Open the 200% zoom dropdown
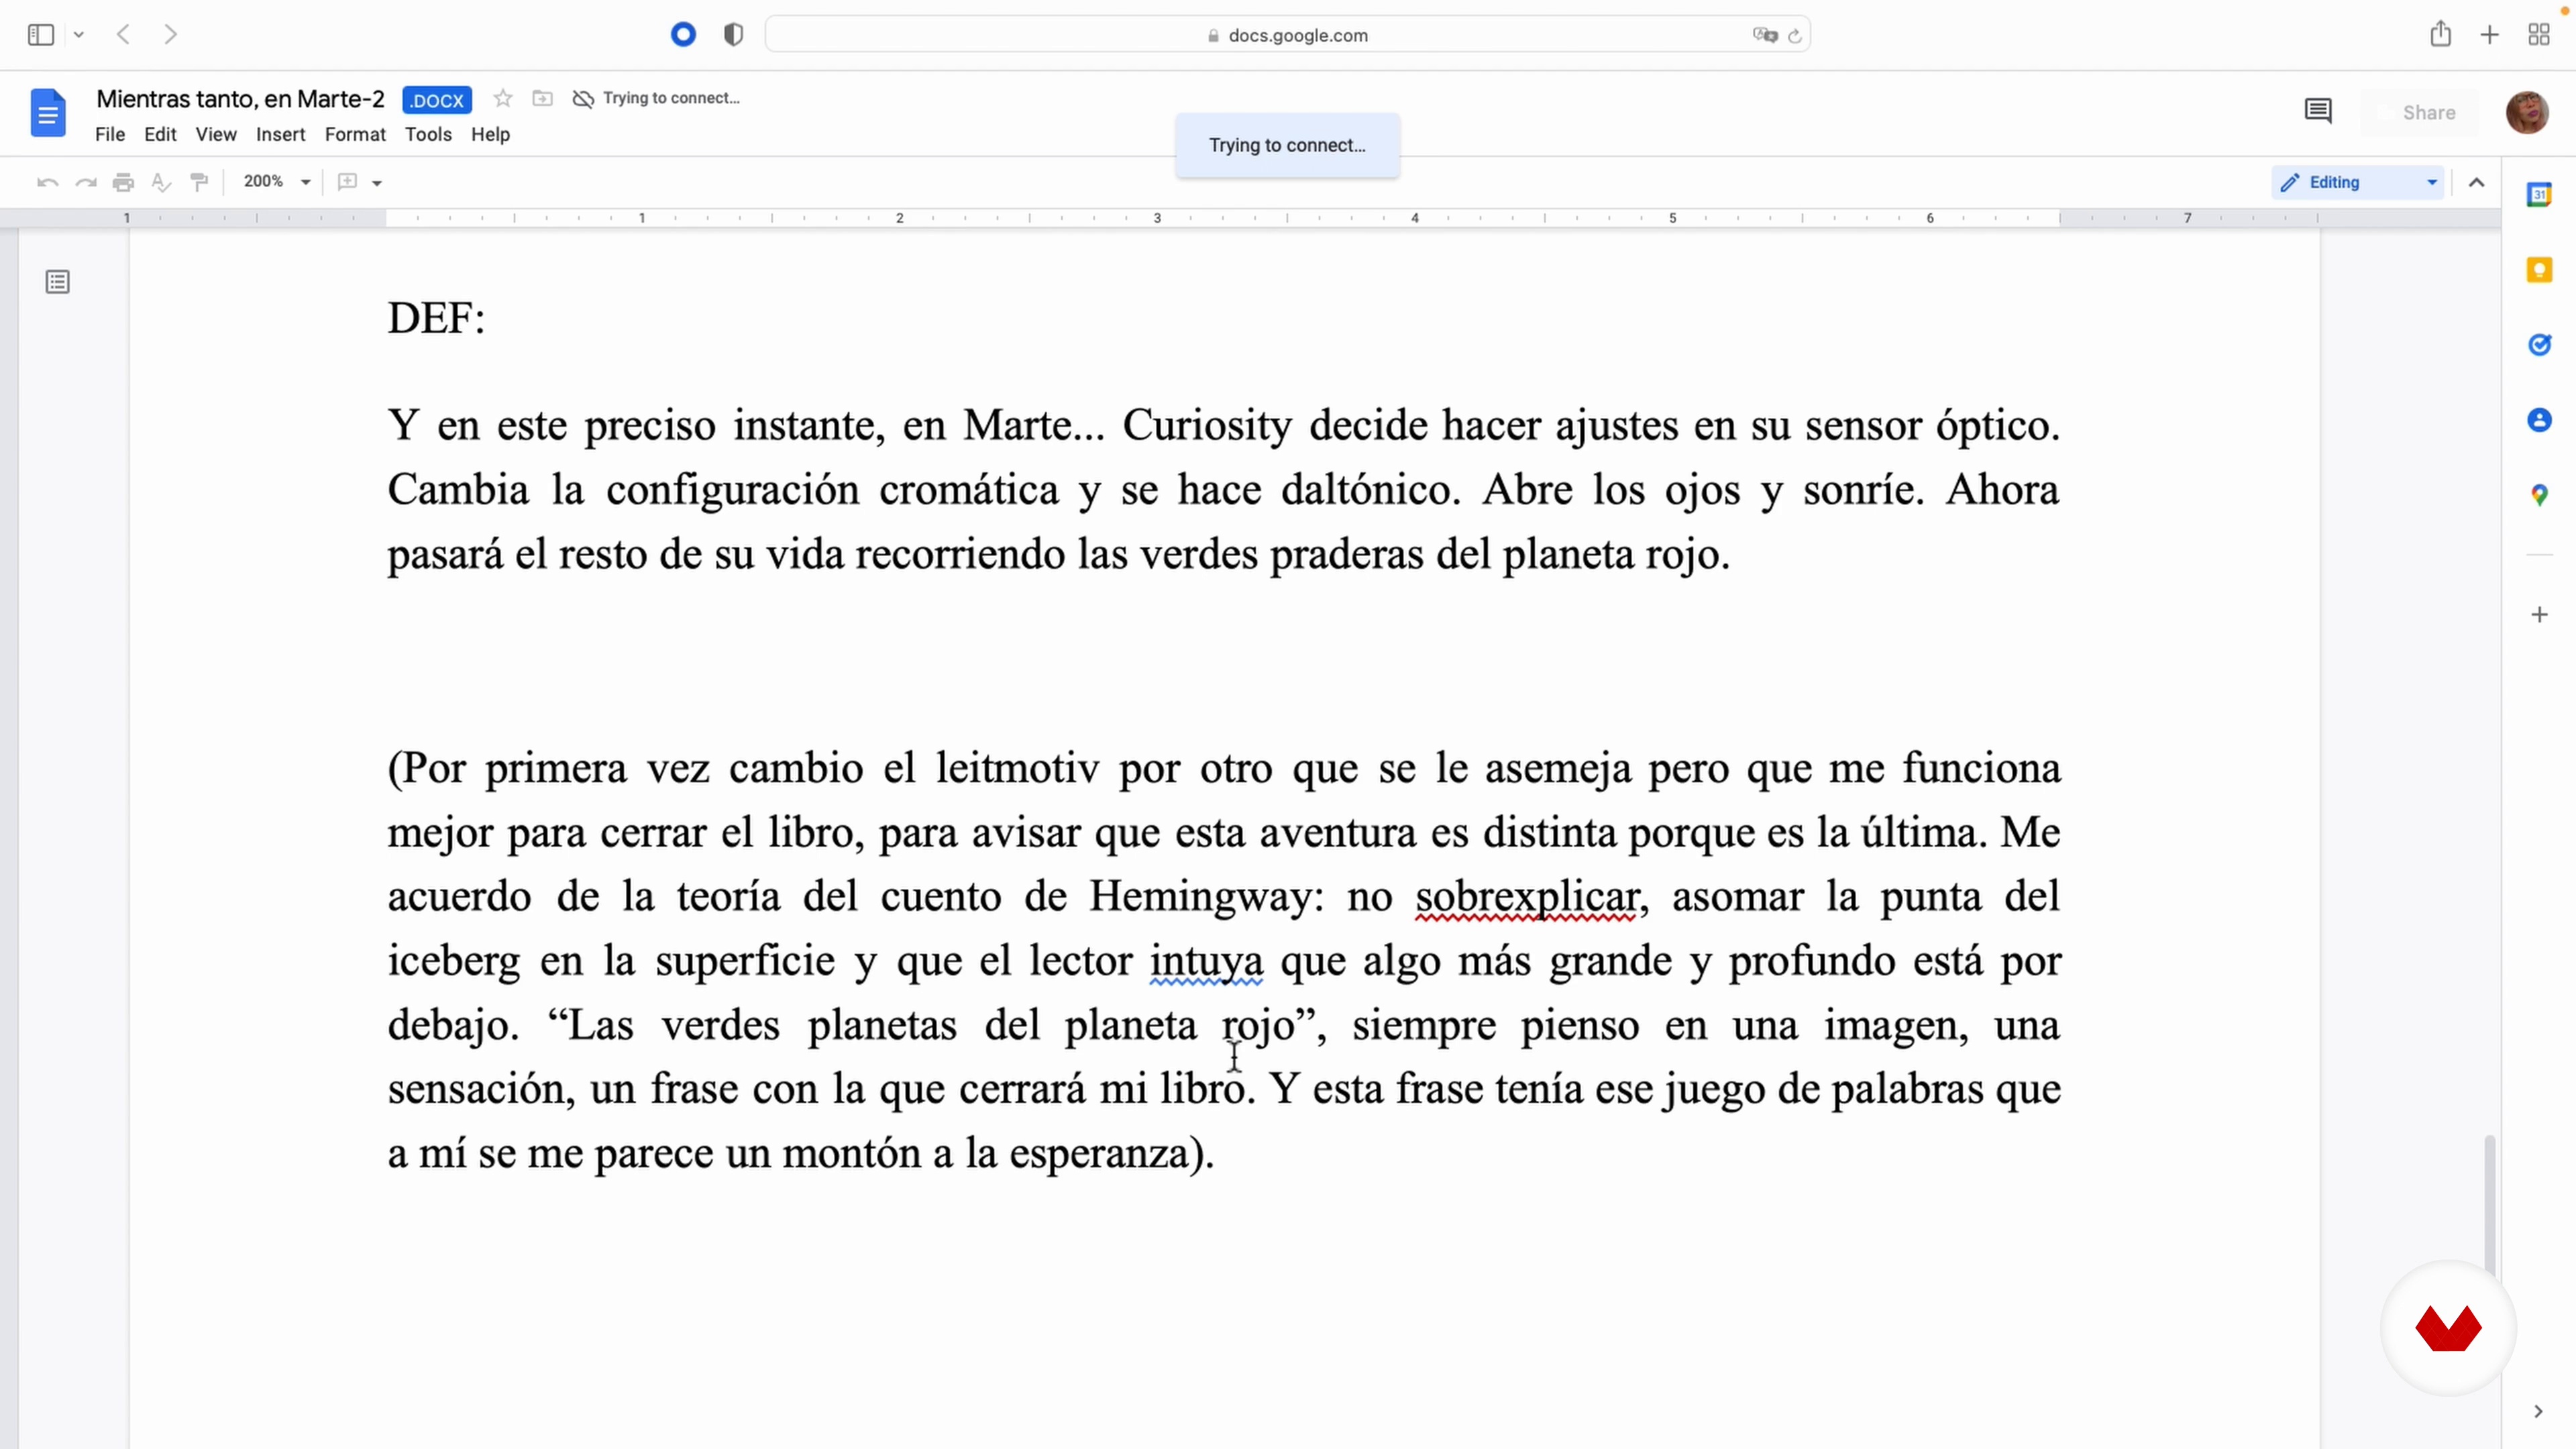The width and height of the screenshot is (2576, 1449). 277,182
